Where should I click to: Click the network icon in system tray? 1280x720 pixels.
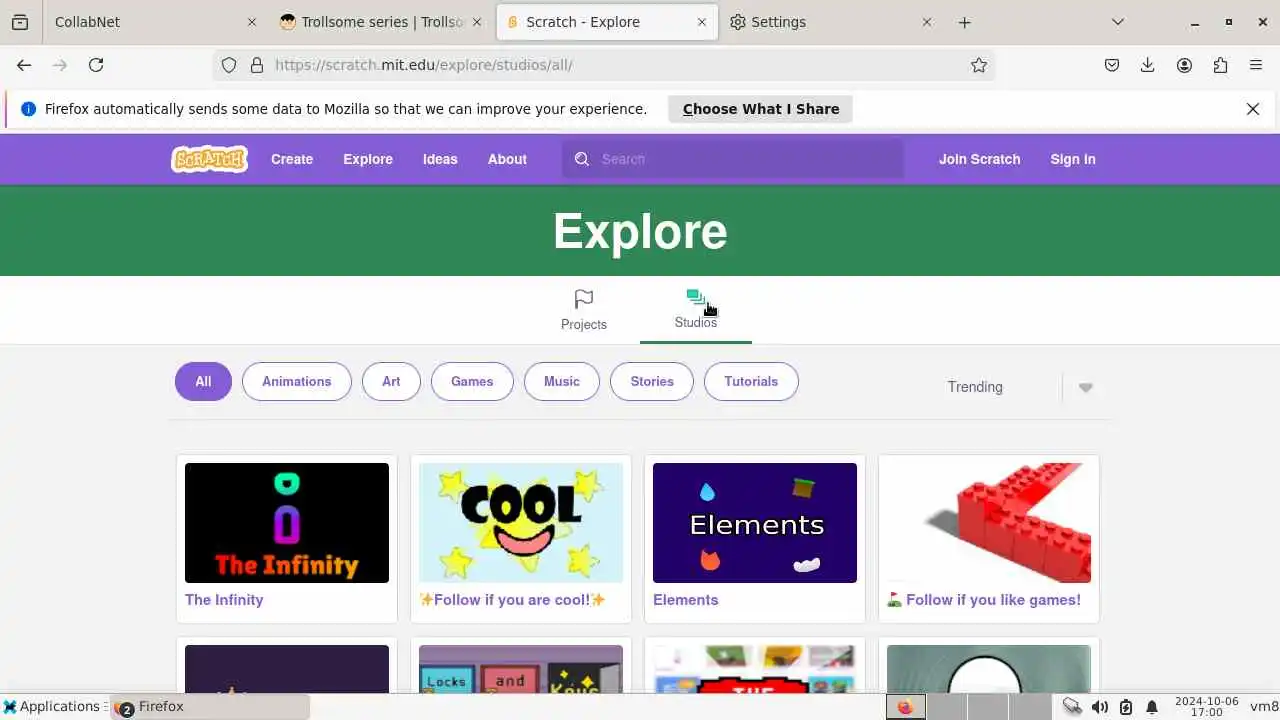click(x=1072, y=707)
